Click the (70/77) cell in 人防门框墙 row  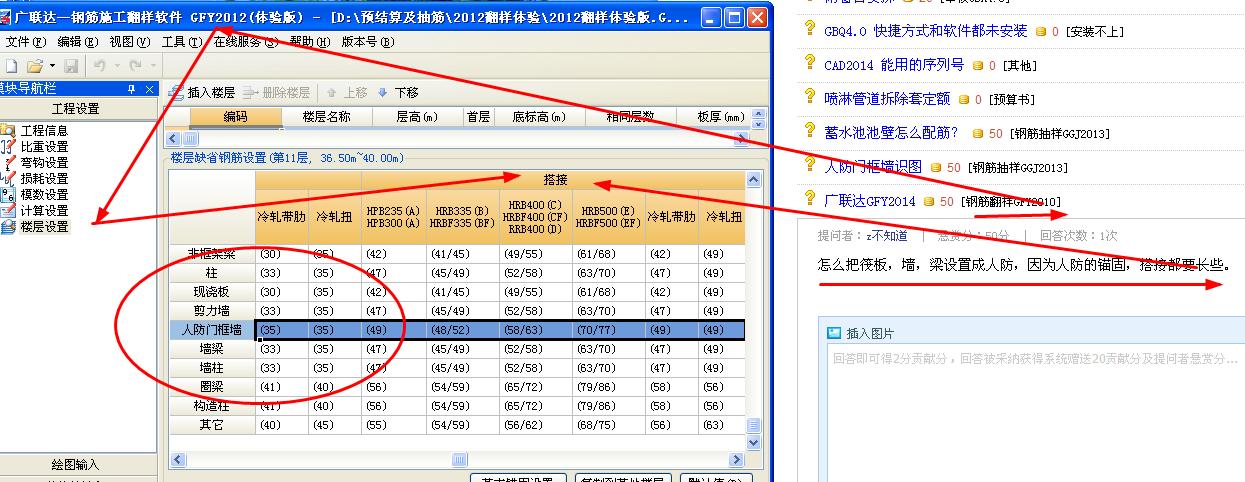click(609, 330)
